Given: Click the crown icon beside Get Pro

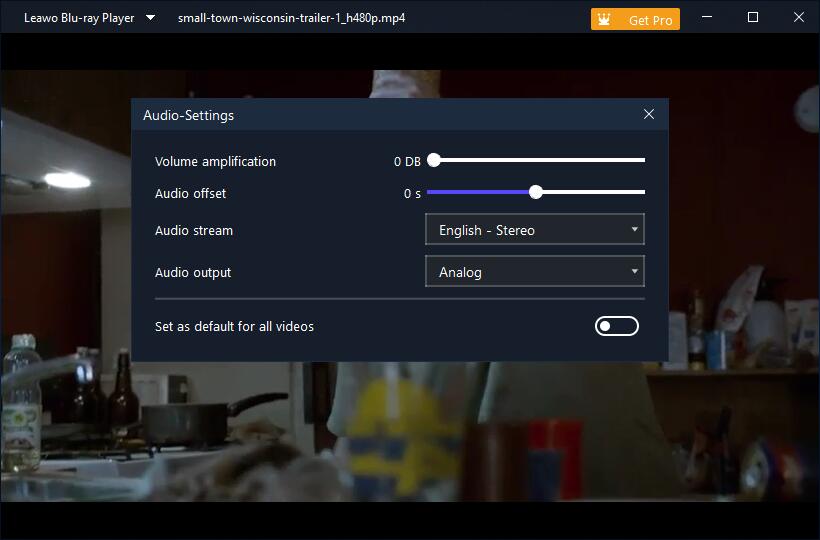Looking at the screenshot, I should click(603, 19).
